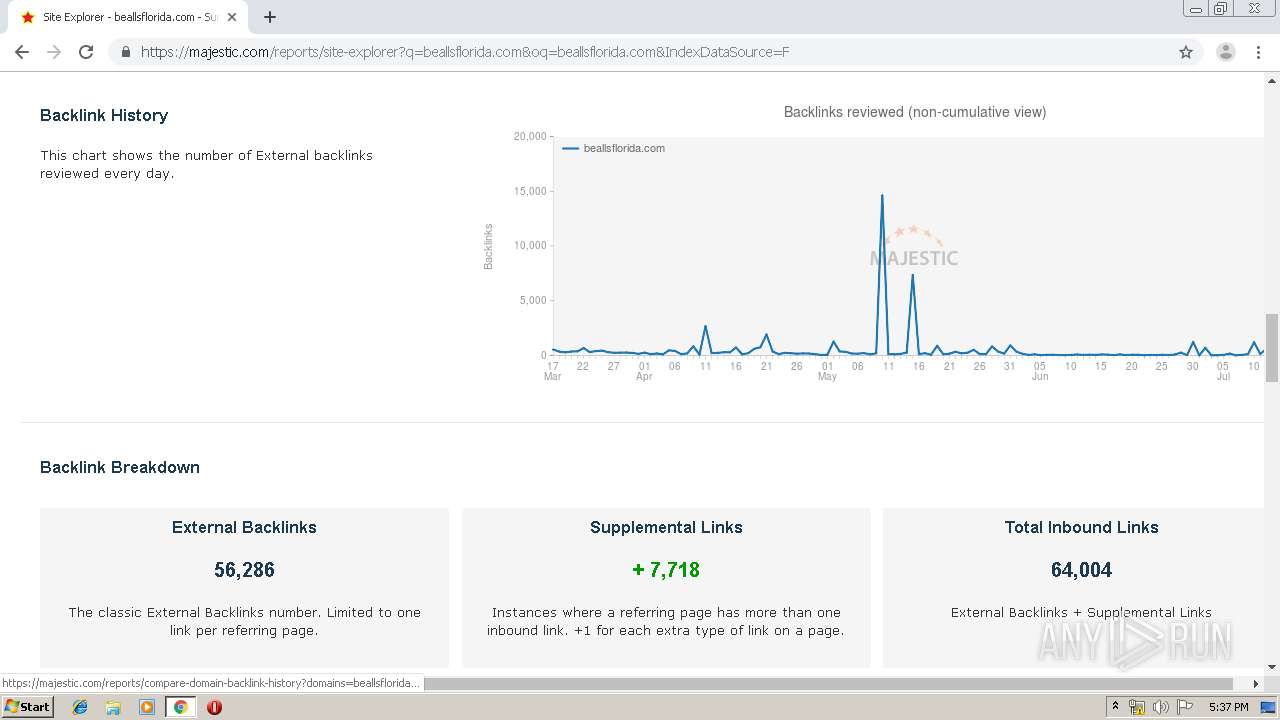Bookmark this page with the star icon
The width and height of the screenshot is (1280, 720).
[1186, 52]
